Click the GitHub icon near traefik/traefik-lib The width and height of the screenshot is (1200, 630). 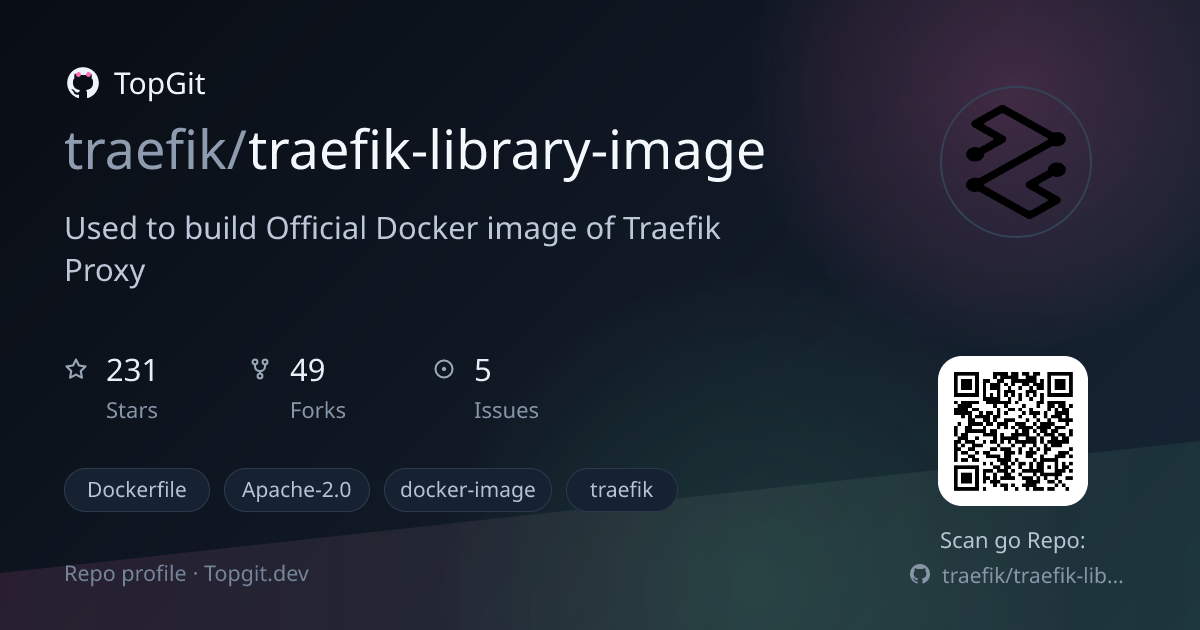click(x=919, y=575)
